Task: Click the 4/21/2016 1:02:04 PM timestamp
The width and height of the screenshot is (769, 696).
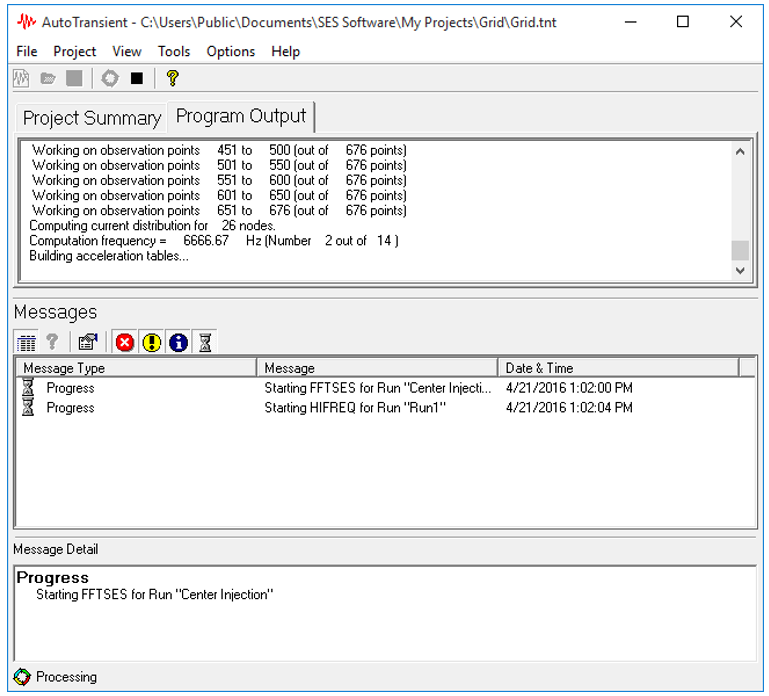Action: click(x=569, y=408)
